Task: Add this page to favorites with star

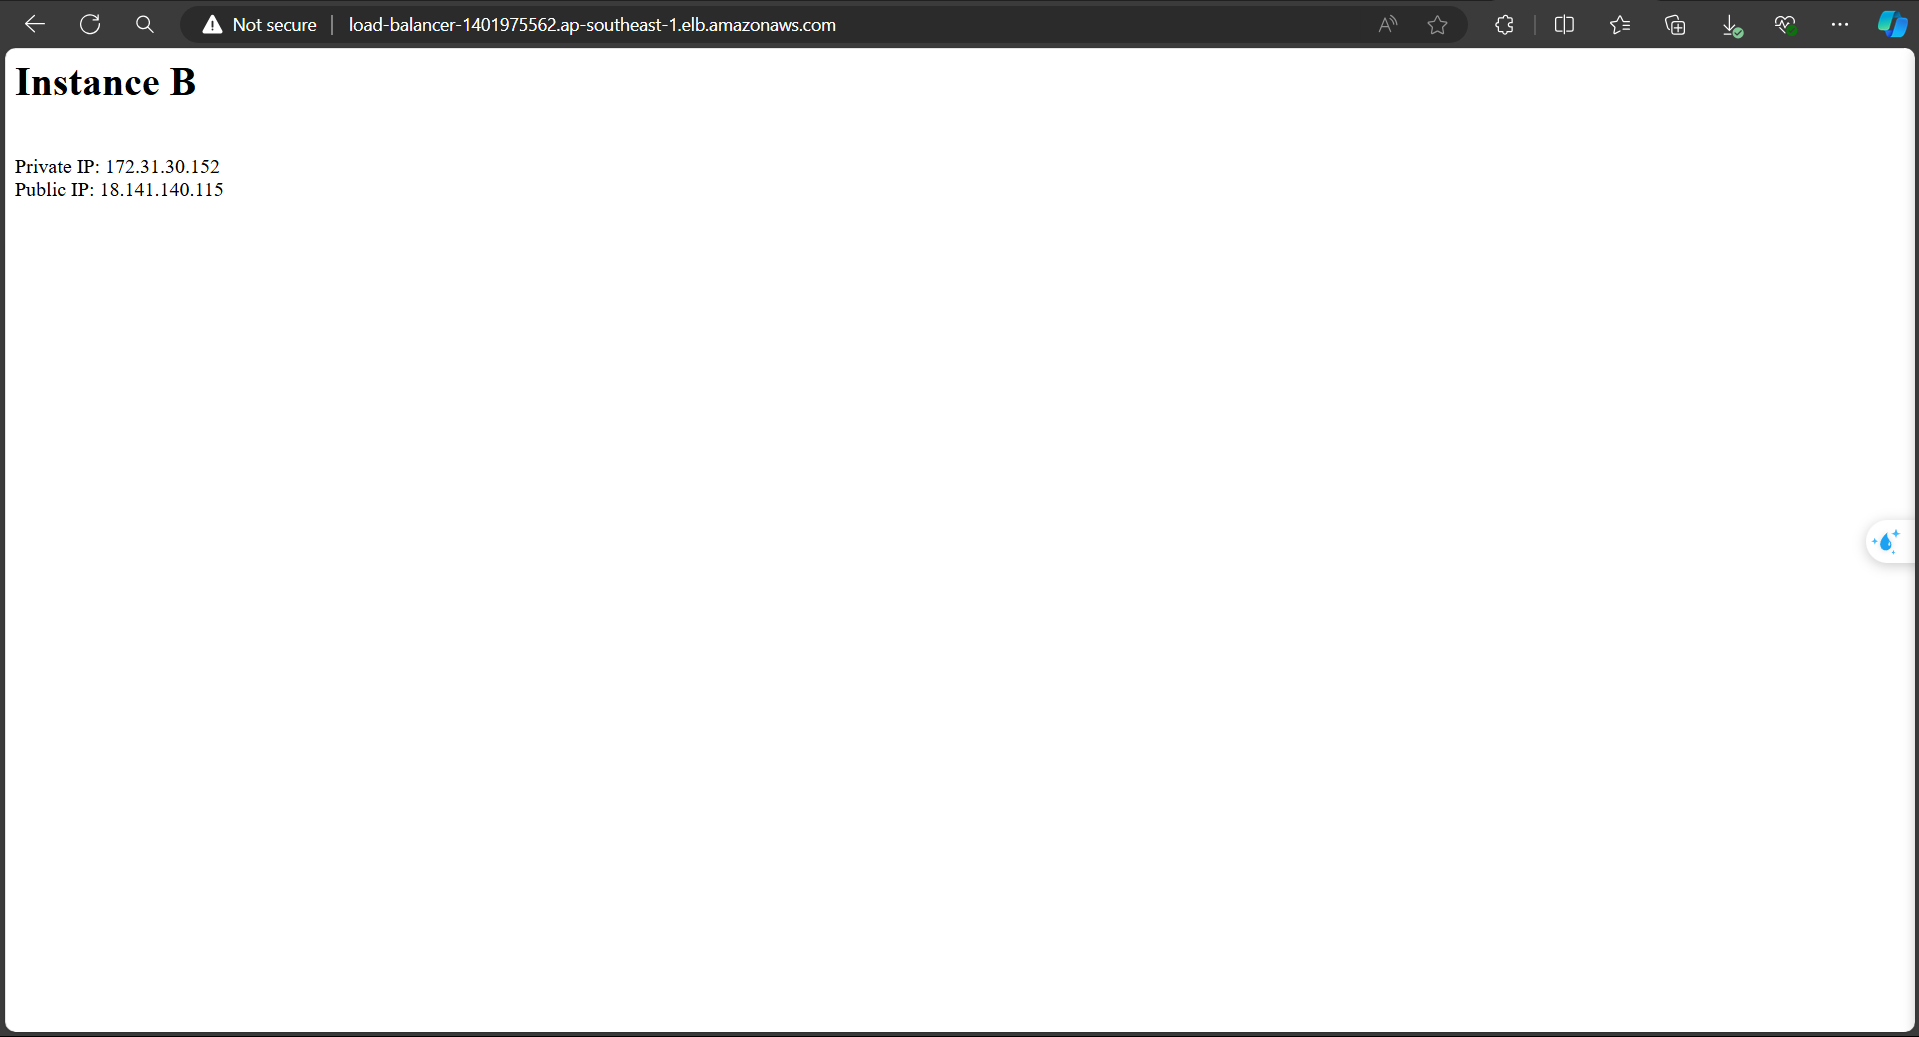Action: pyautogui.click(x=1437, y=25)
